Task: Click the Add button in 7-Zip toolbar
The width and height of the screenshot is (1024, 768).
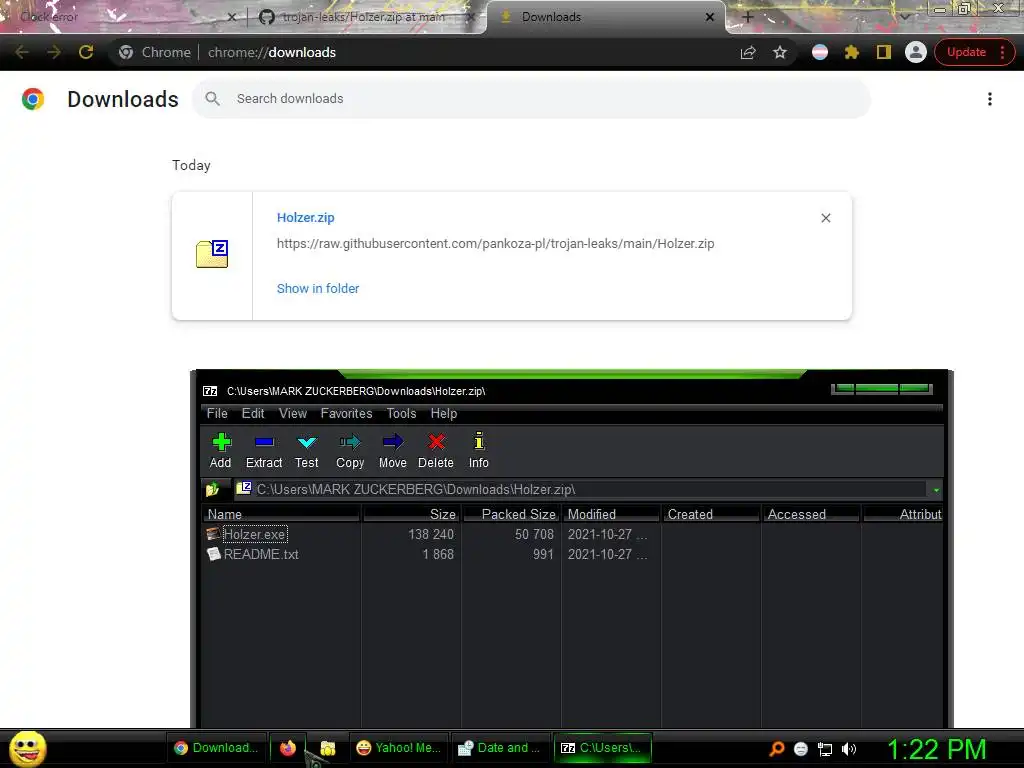Action: tap(221, 451)
